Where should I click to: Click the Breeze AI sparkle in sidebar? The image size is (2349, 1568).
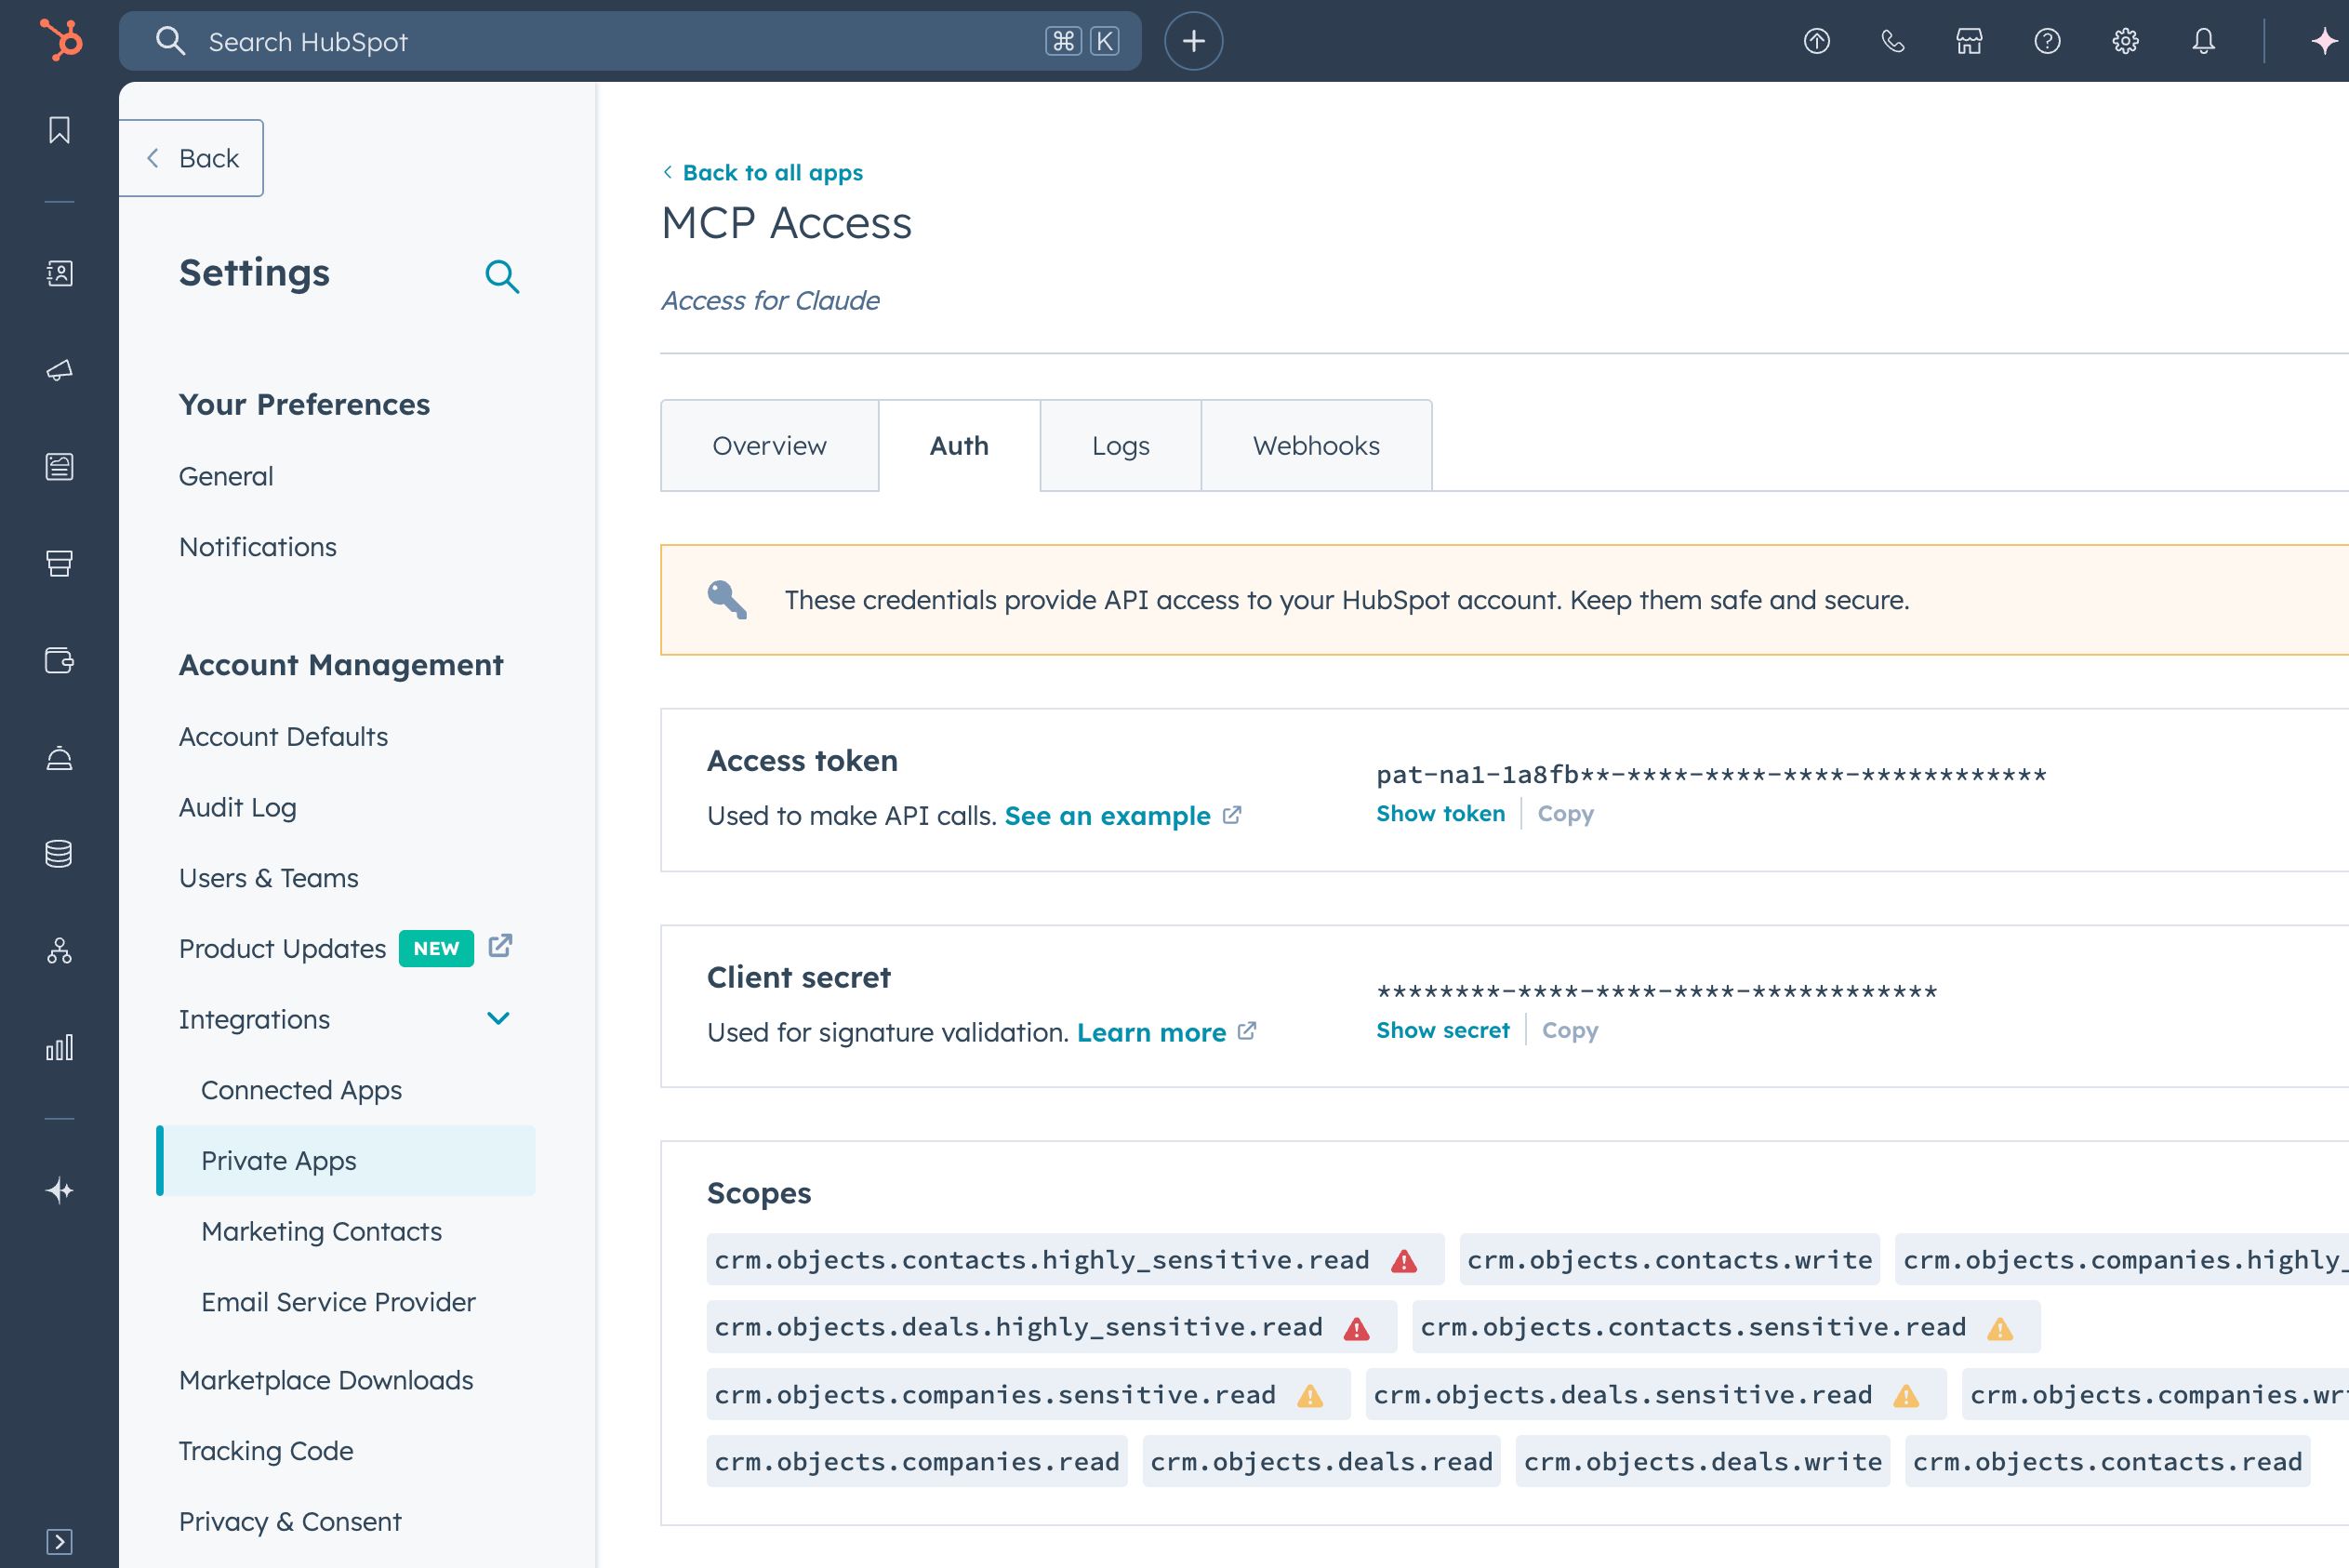point(59,1190)
